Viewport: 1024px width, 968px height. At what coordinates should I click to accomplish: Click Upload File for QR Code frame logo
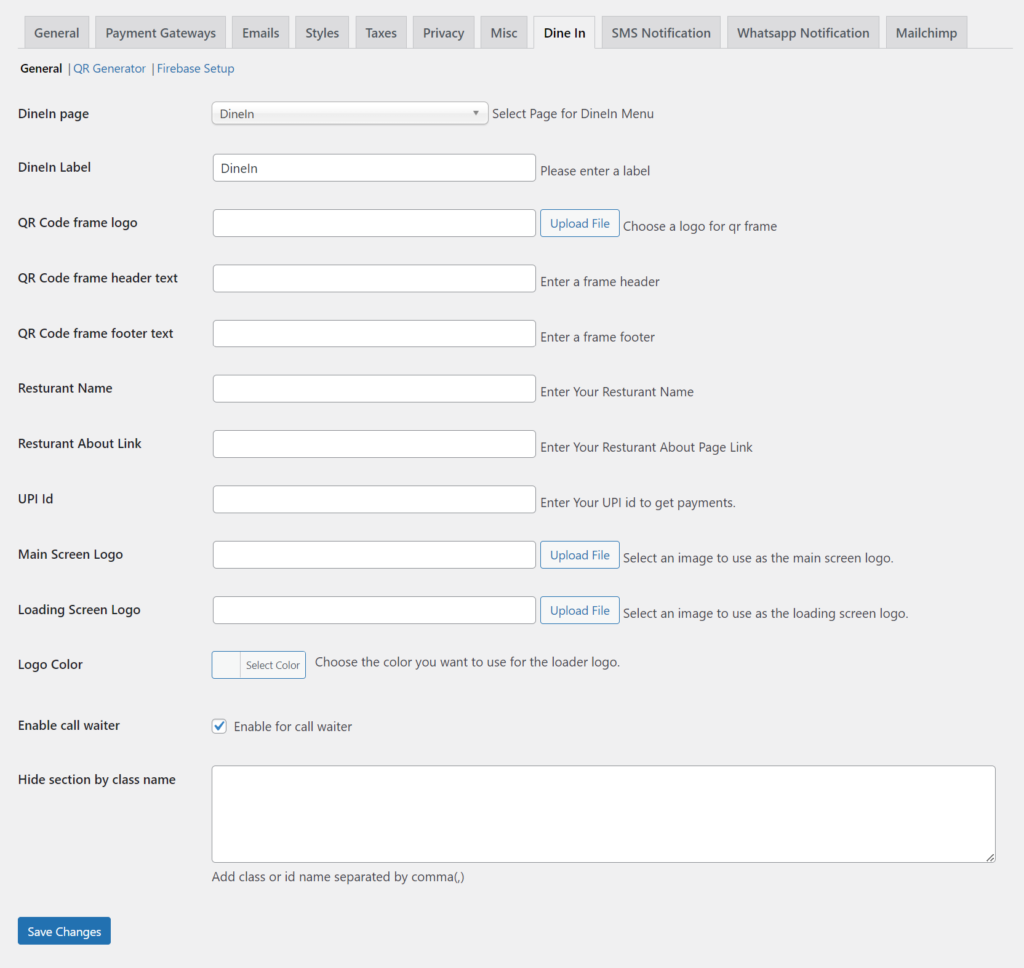pos(579,223)
